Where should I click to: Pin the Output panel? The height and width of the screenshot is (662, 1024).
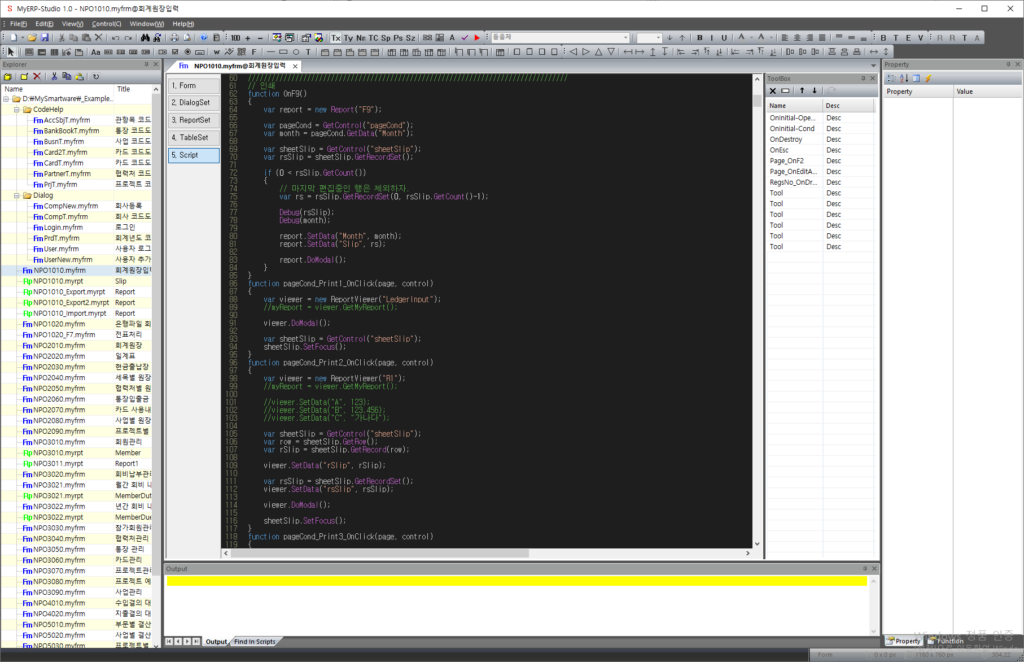tap(865, 569)
